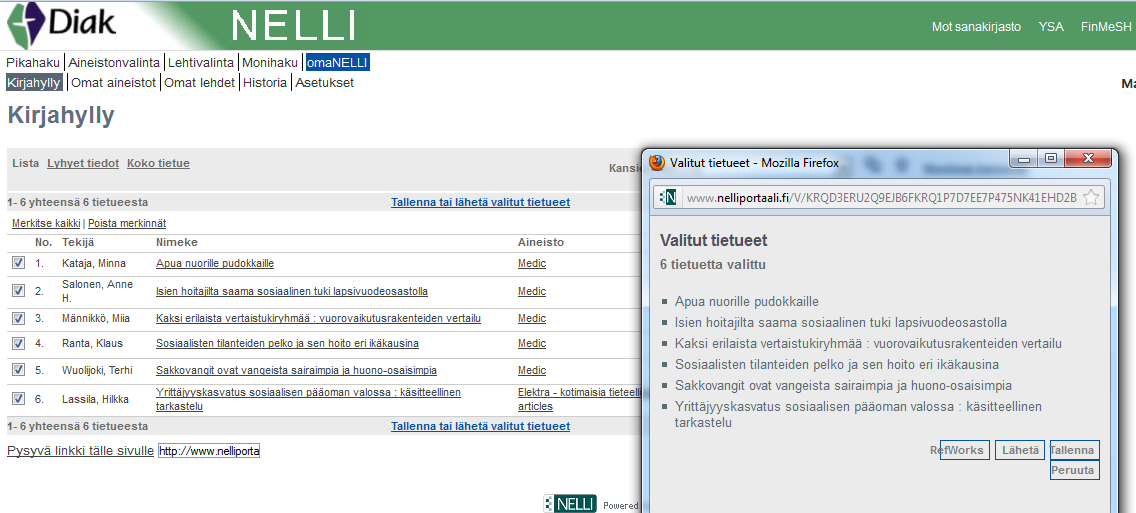Image resolution: width=1136 pixels, height=513 pixels.
Task: Click the Tallenna button in popup
Action: tap(1074, 450)
